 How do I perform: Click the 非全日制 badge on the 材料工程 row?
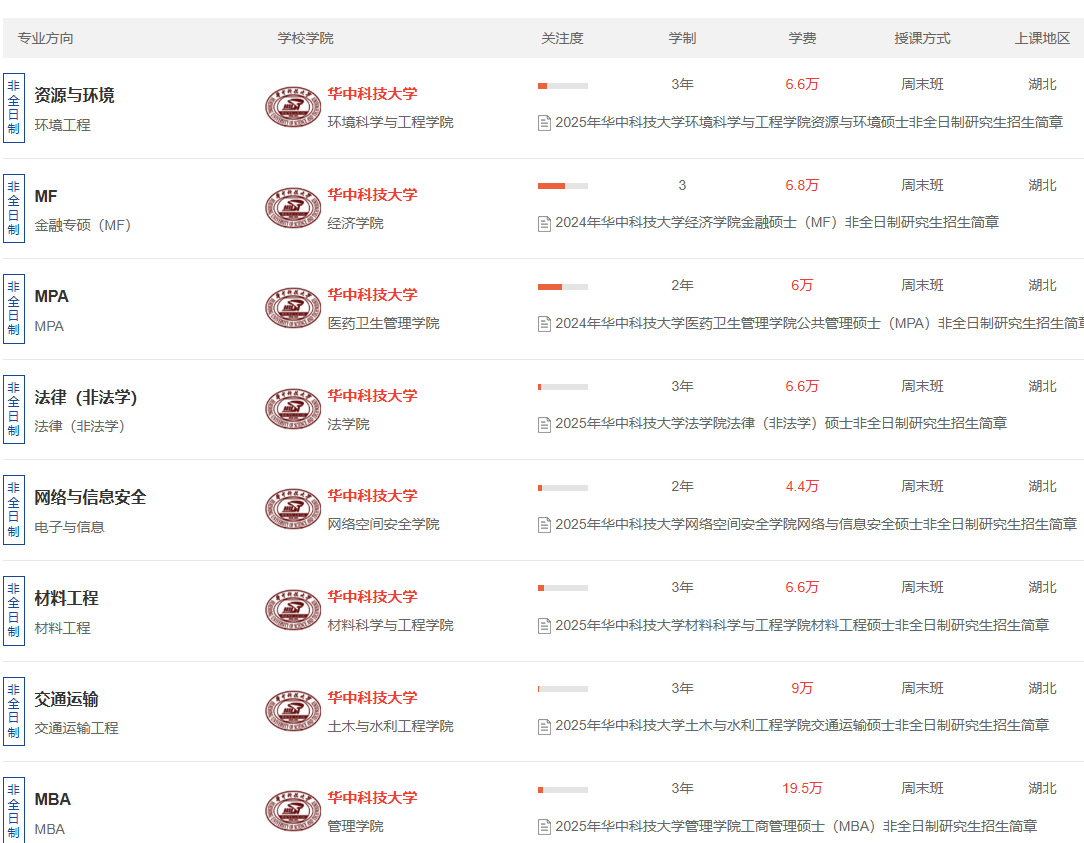(x=14, y=611)
